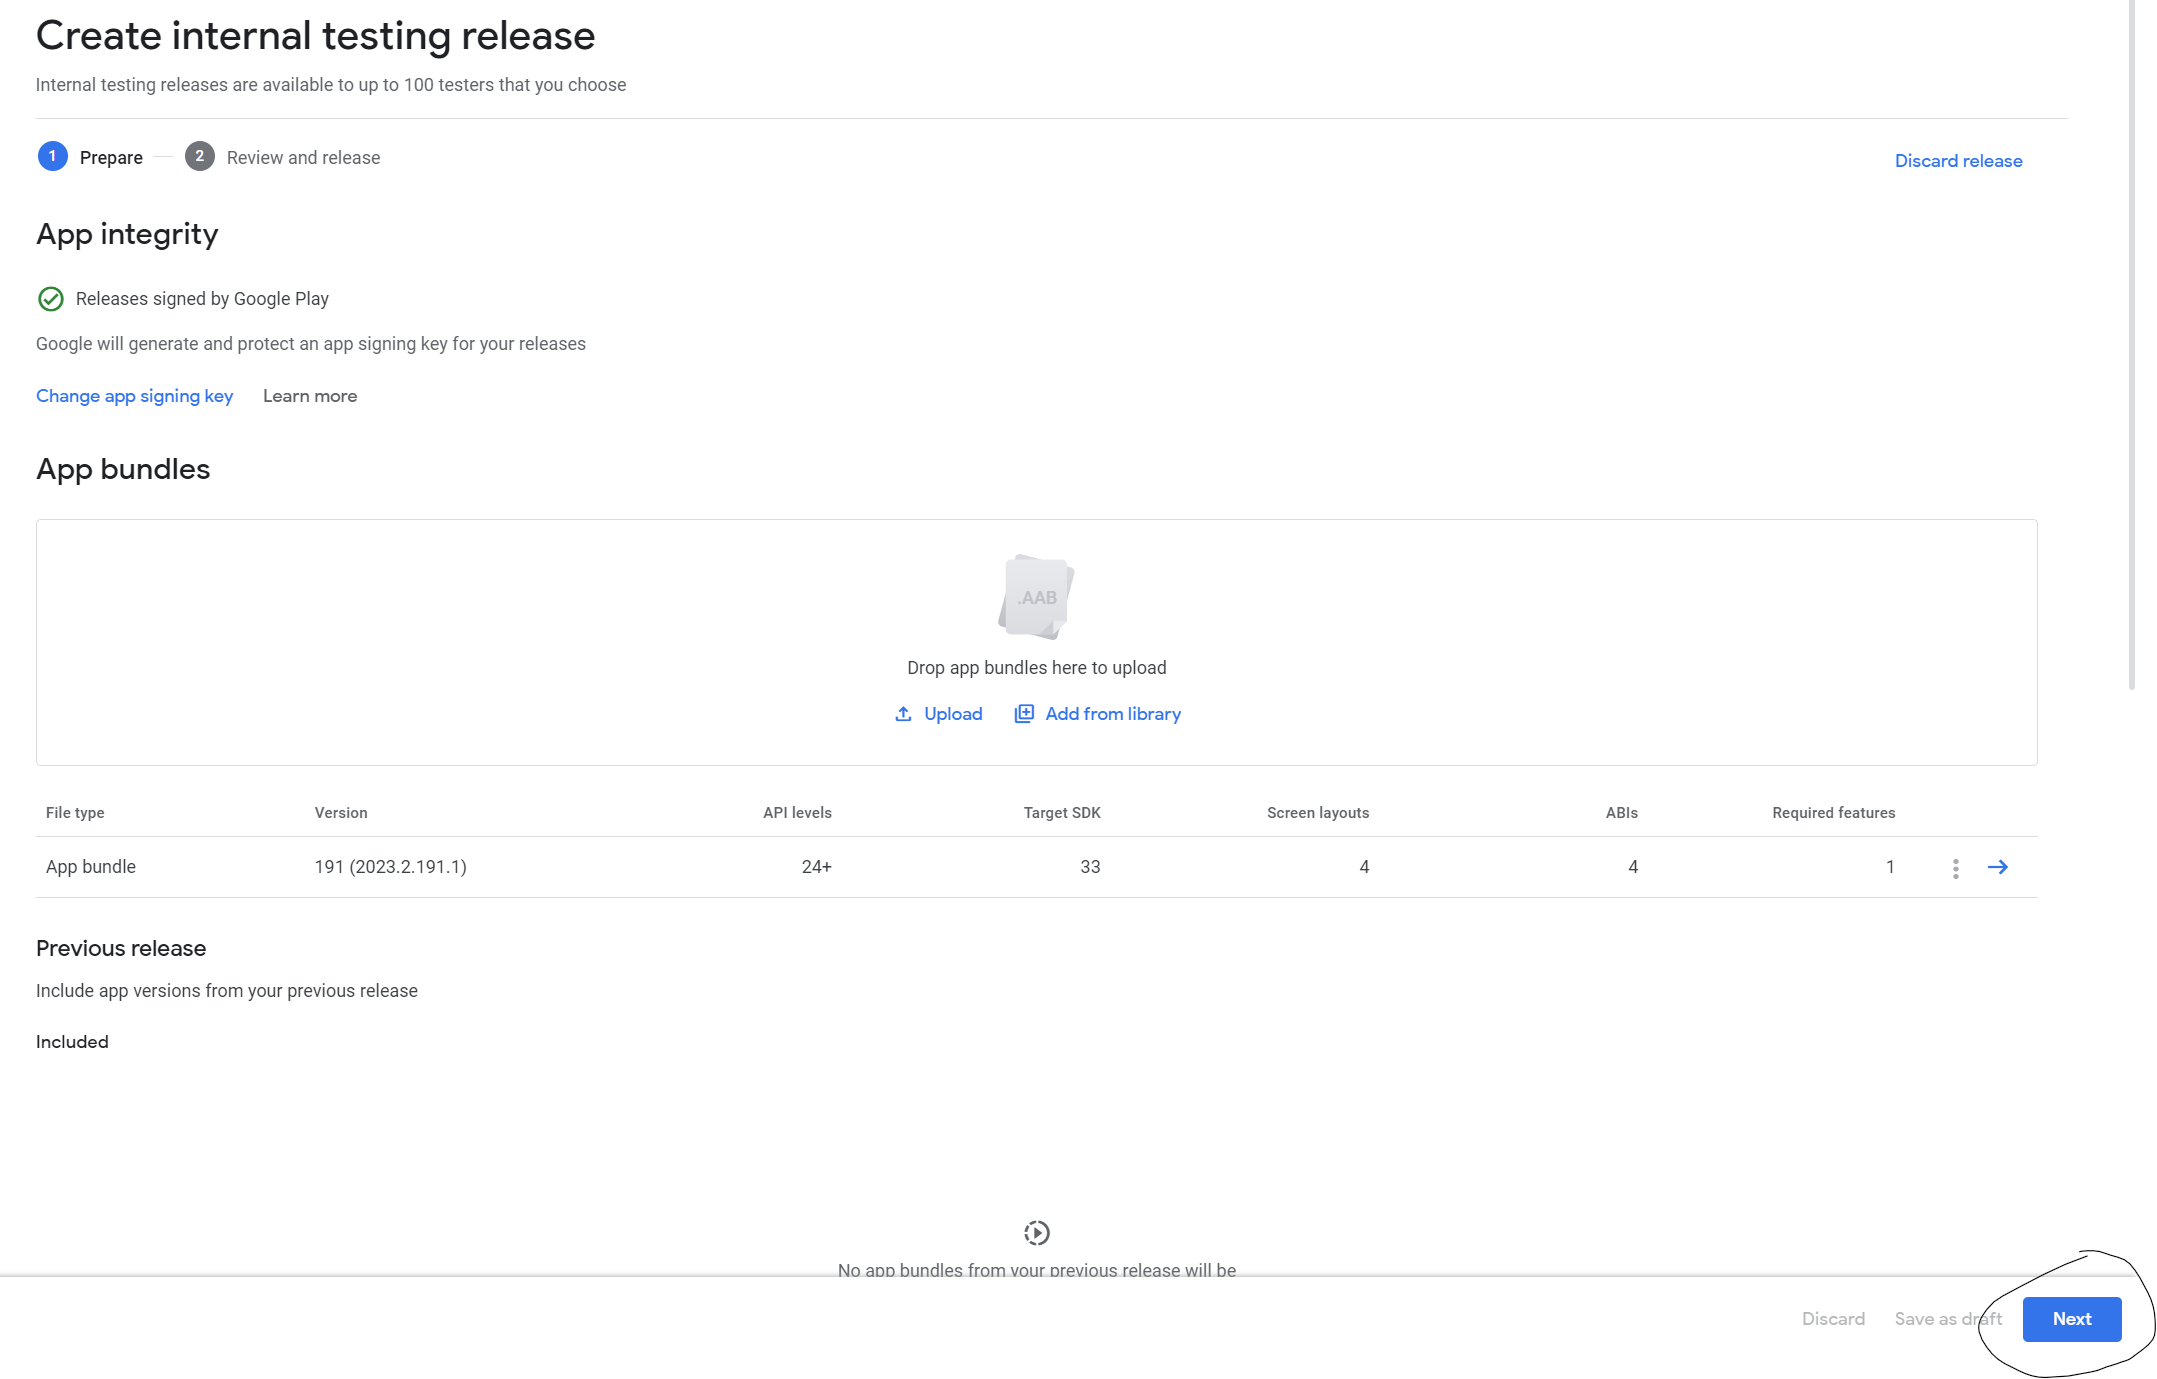Click the Discard option in the footer
This screenshot has height=1379, width=2157.
pos(1833,1318)
